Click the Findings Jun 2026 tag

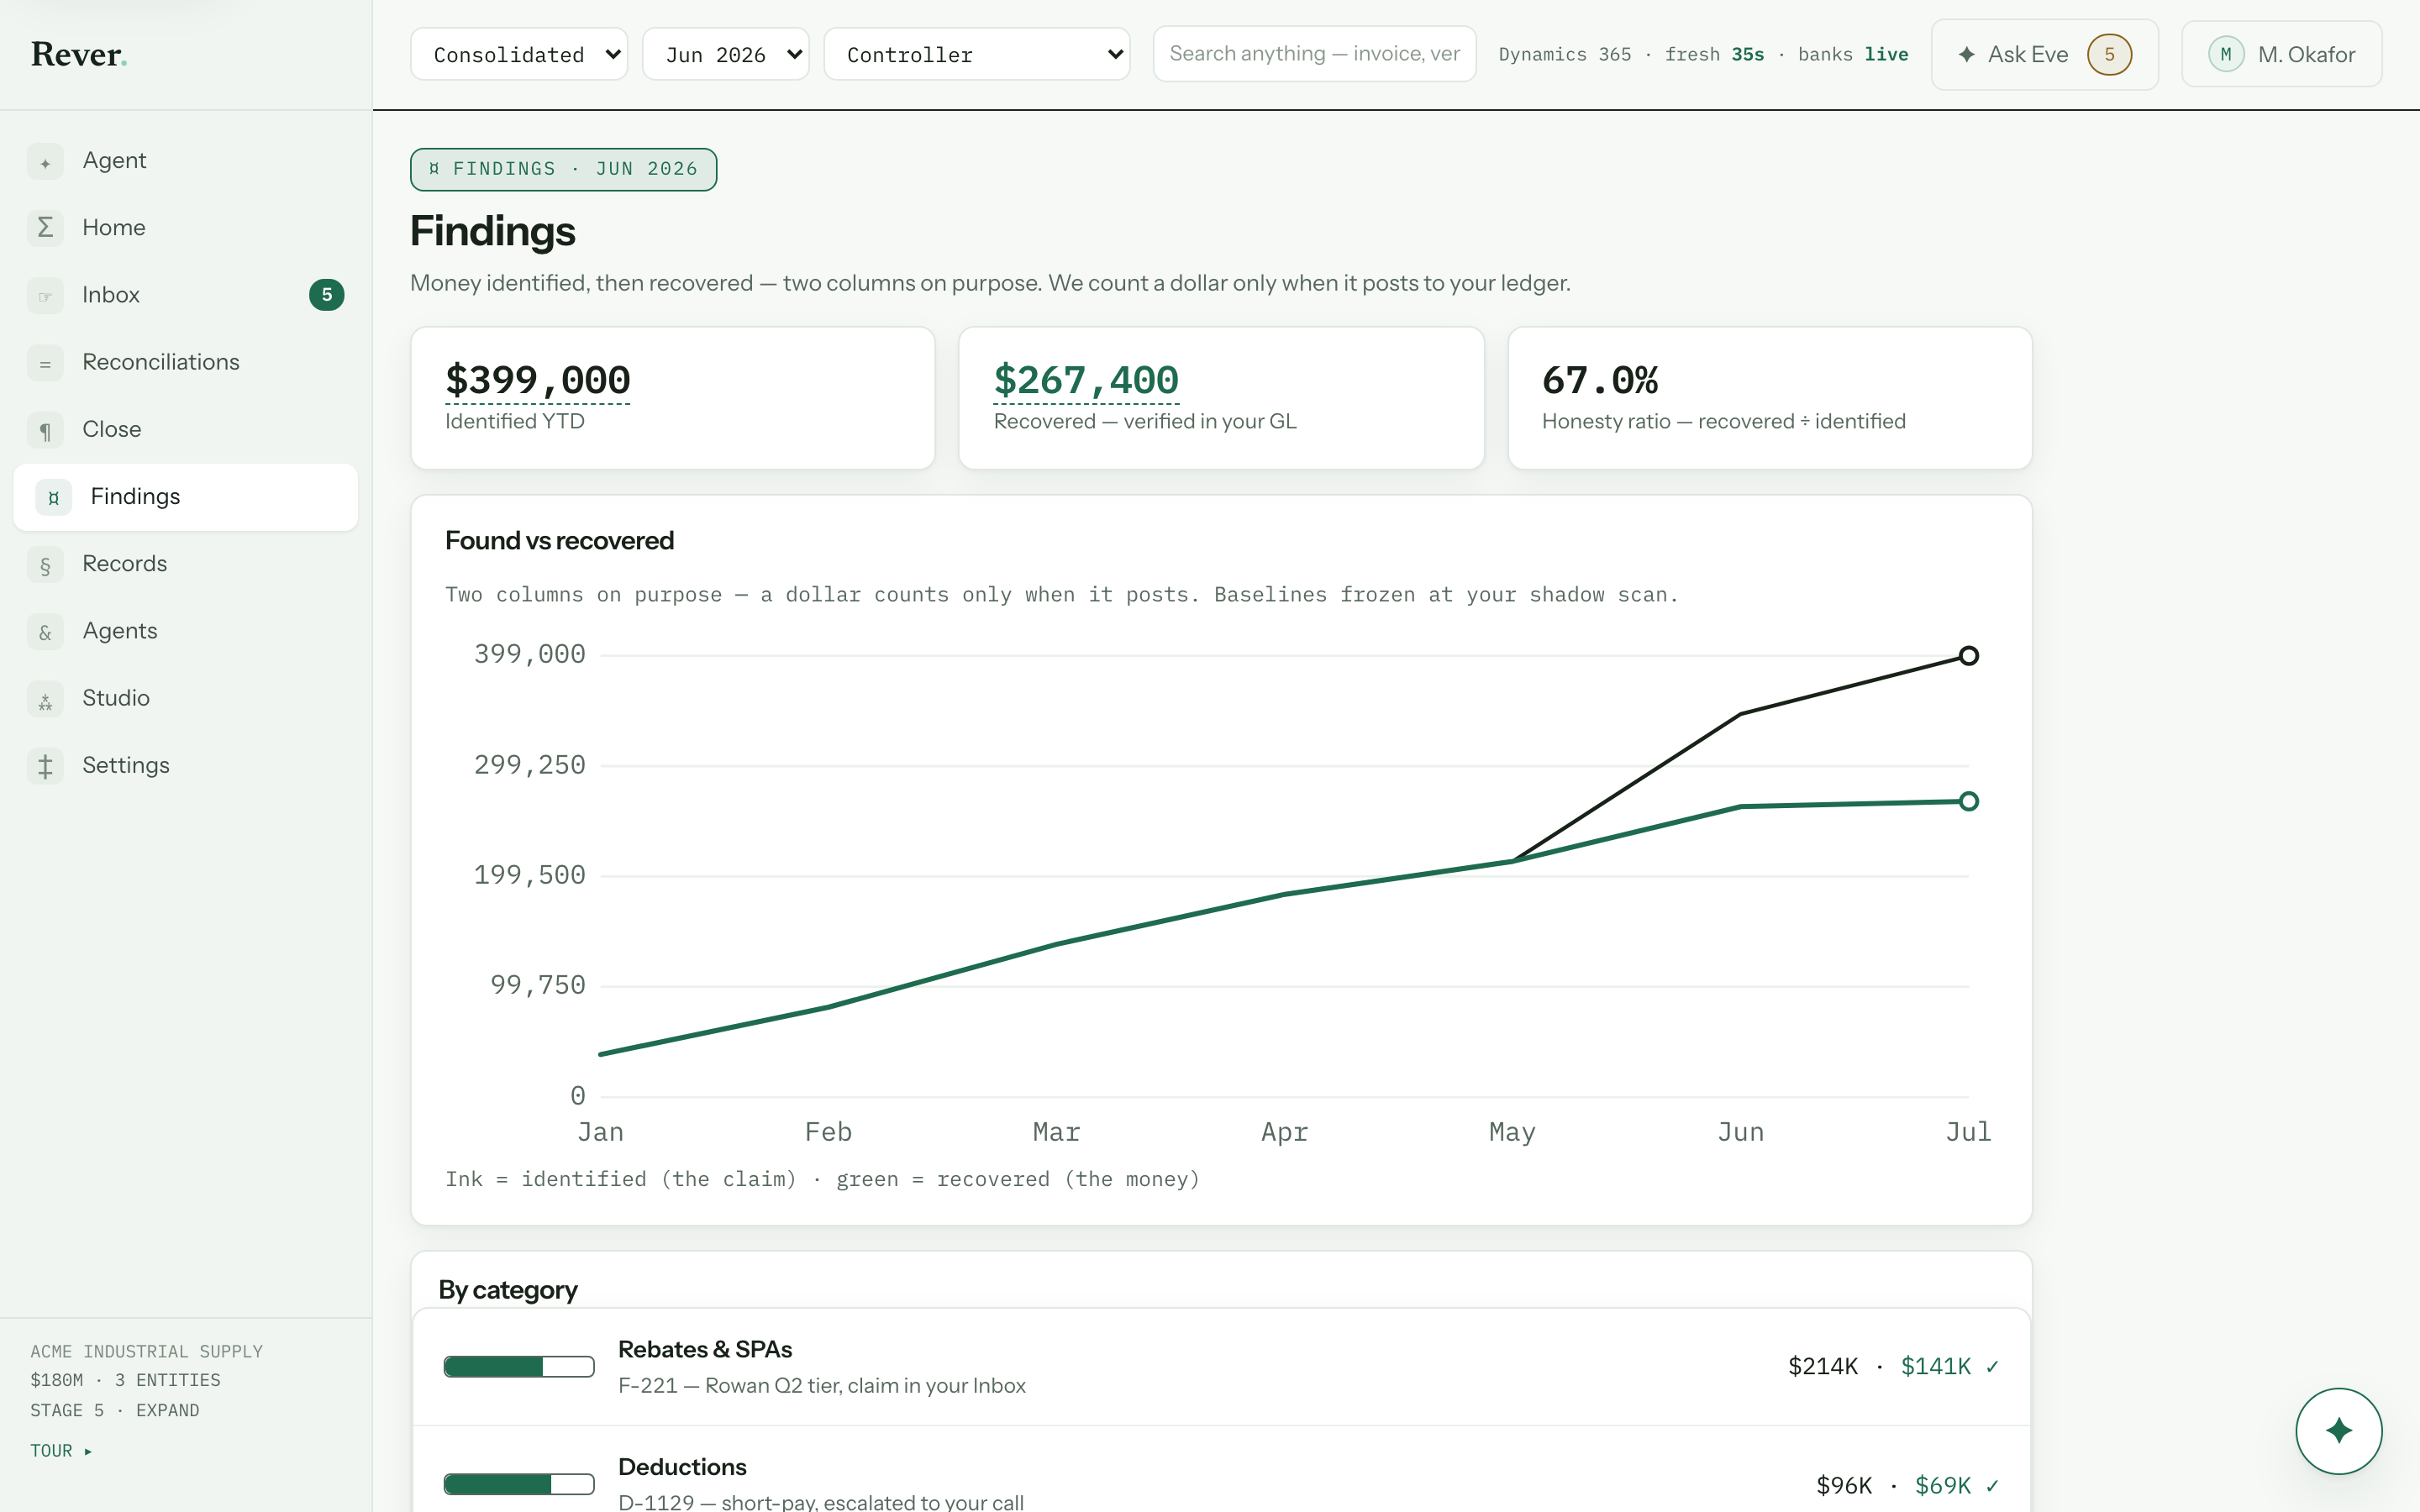coord(563,169)
